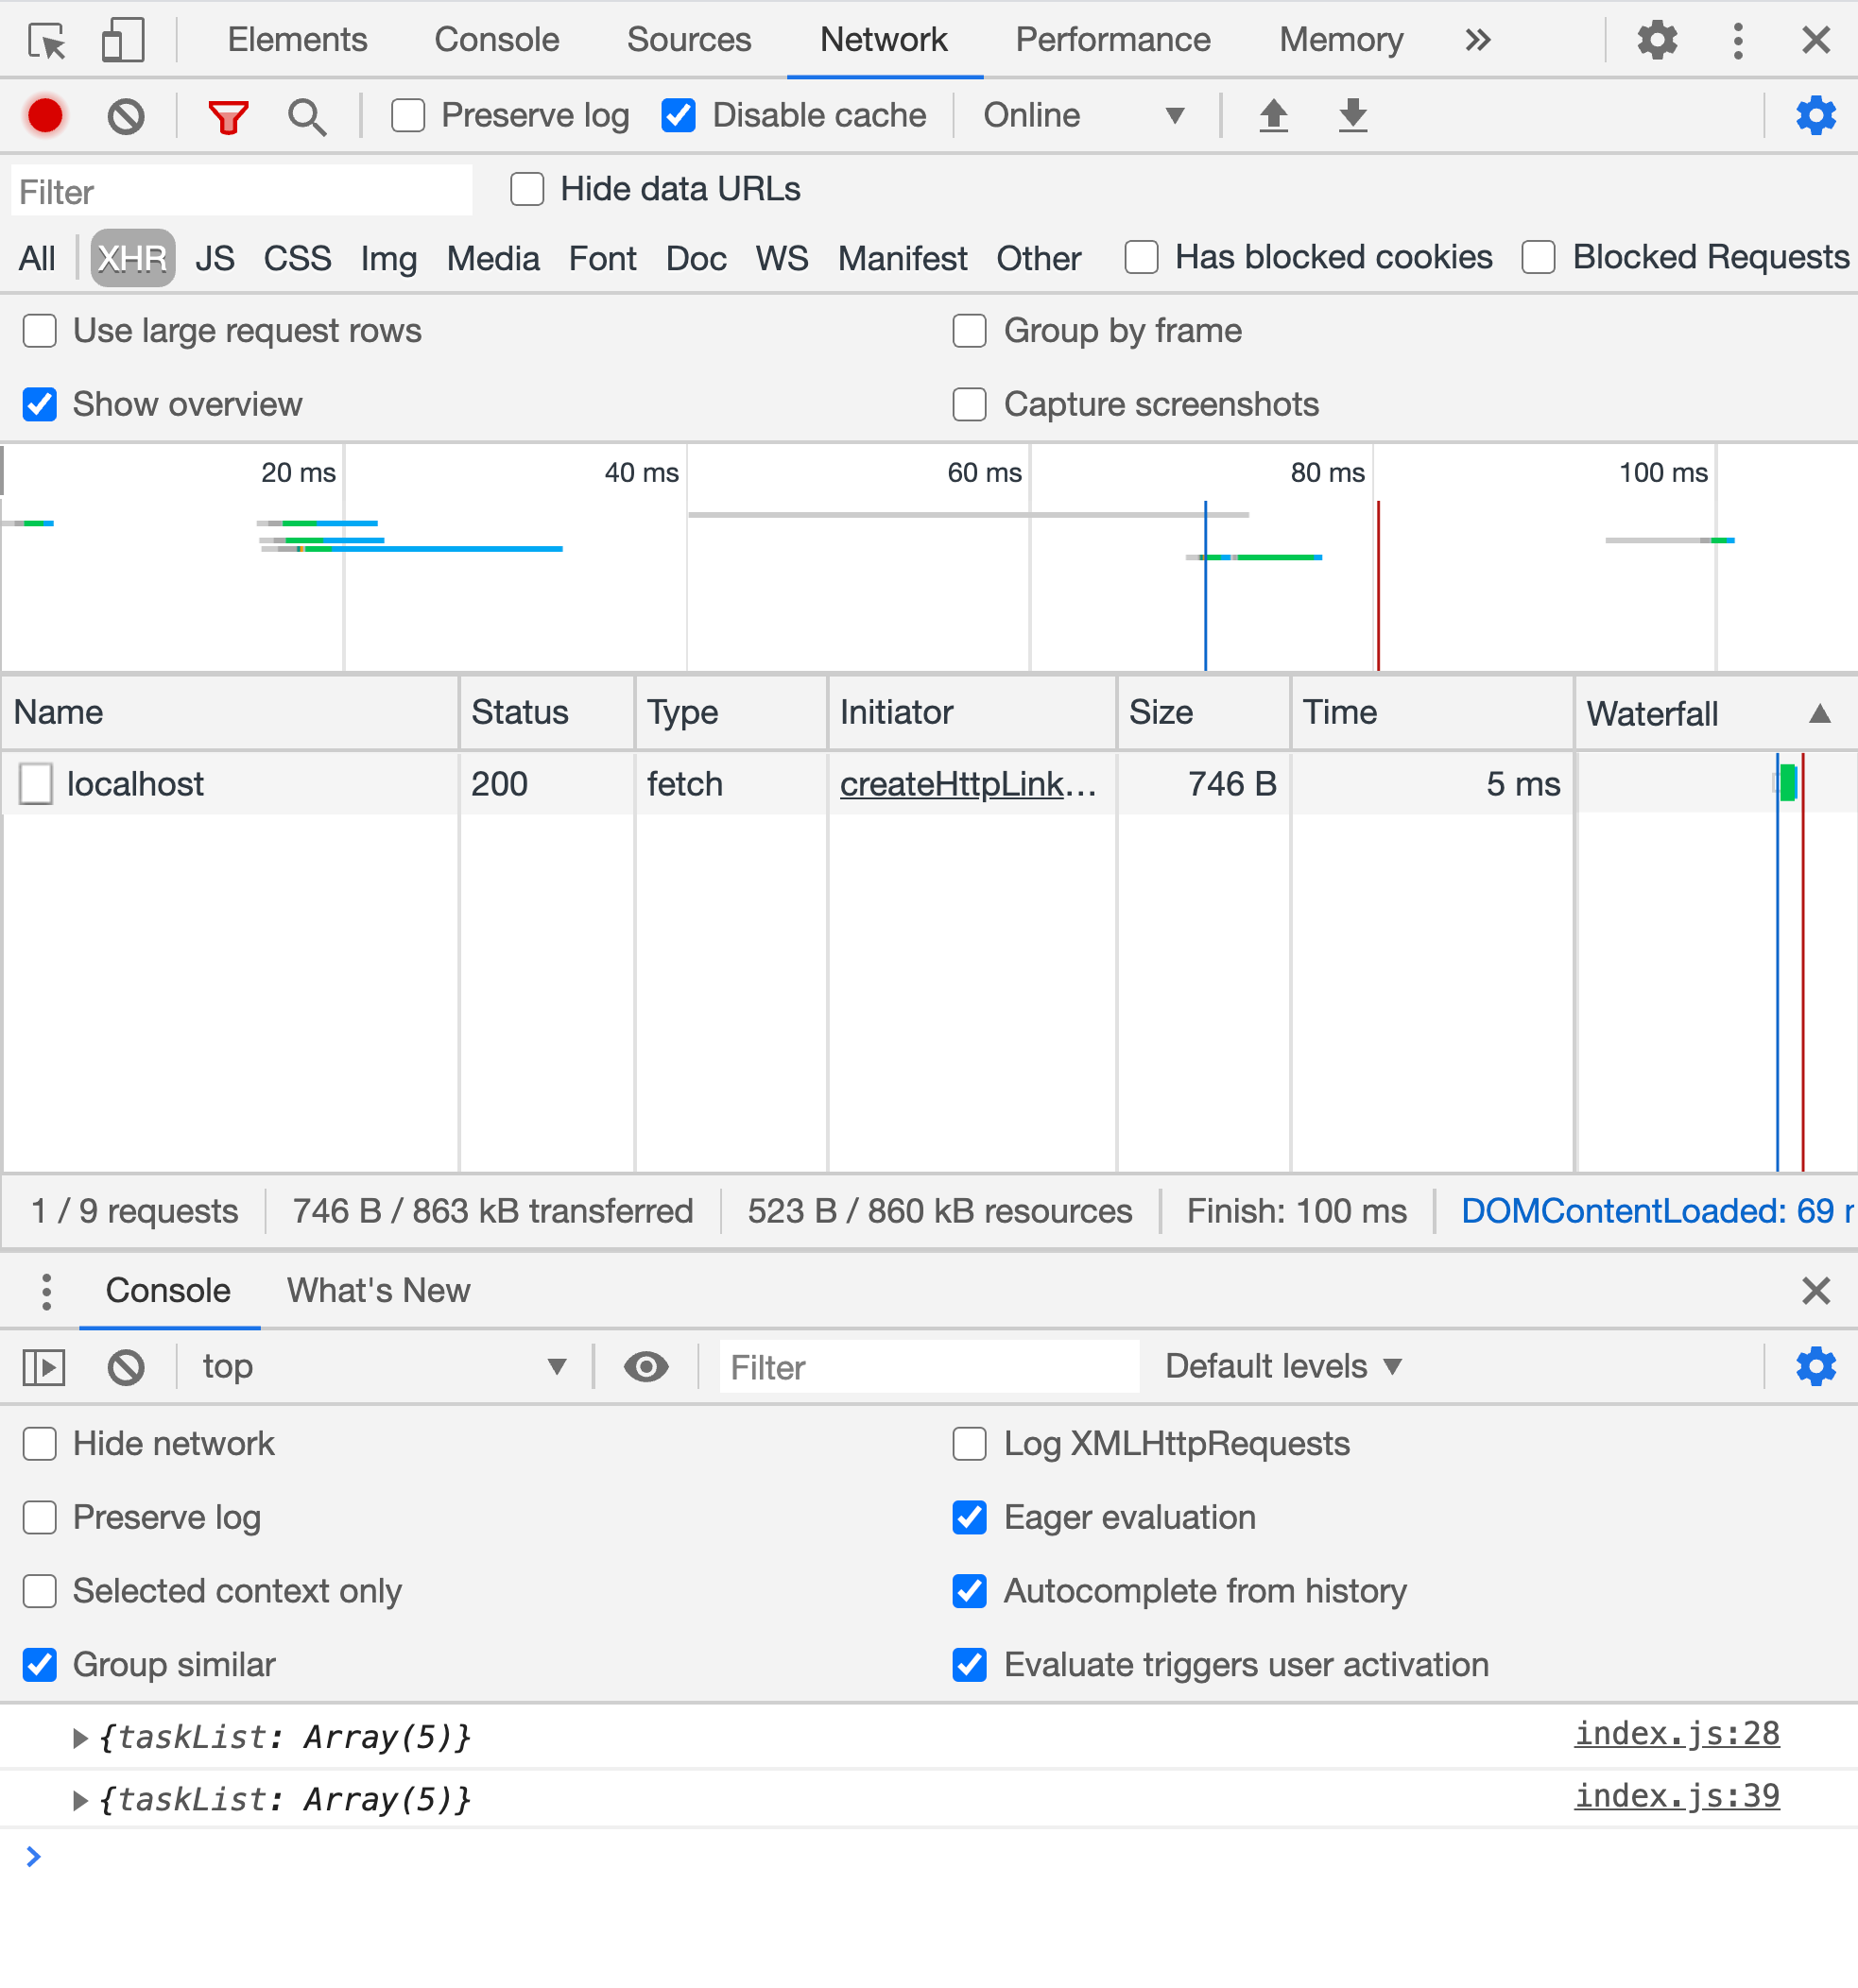Select the JS request type filter
The width and height of the screenshot is (1858, 1988).
tap(214, 259)
